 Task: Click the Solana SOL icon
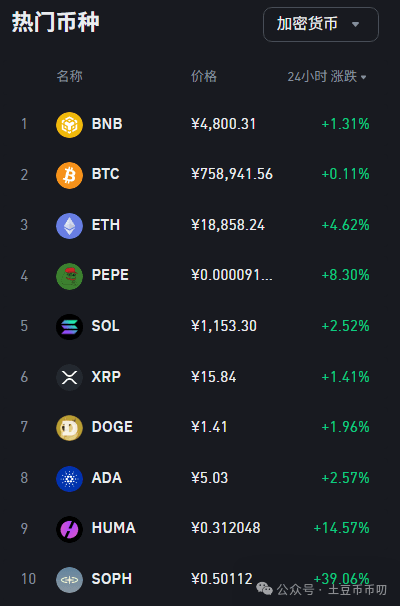70,327
